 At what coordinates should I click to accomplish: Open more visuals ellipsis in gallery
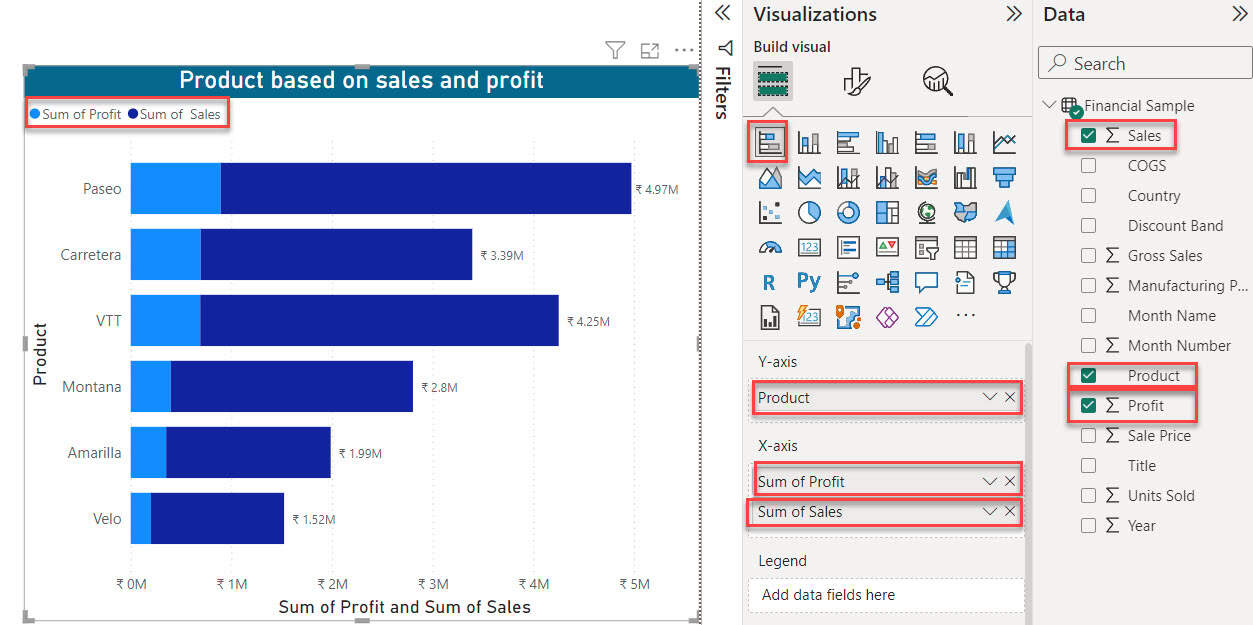(965, 316)
